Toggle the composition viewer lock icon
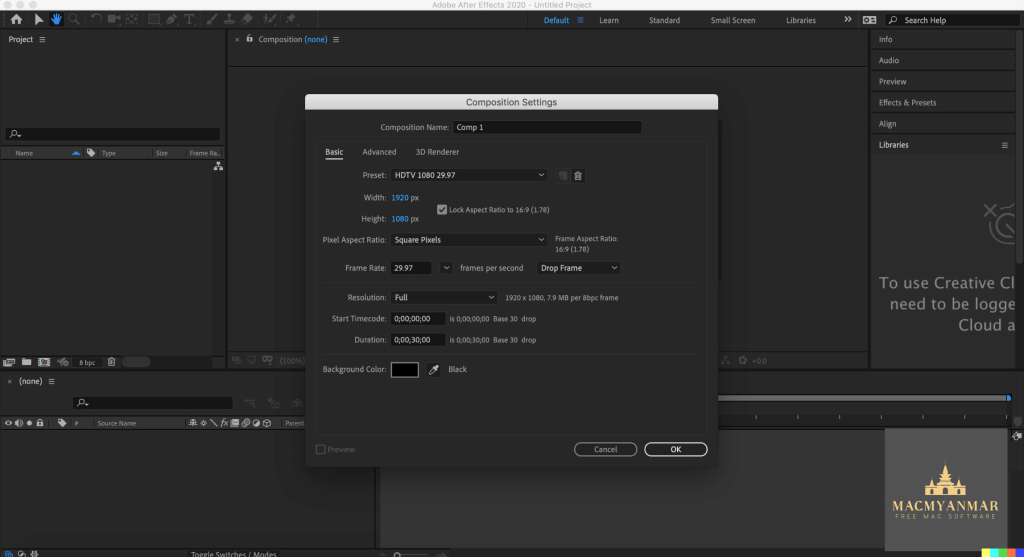 249,39
